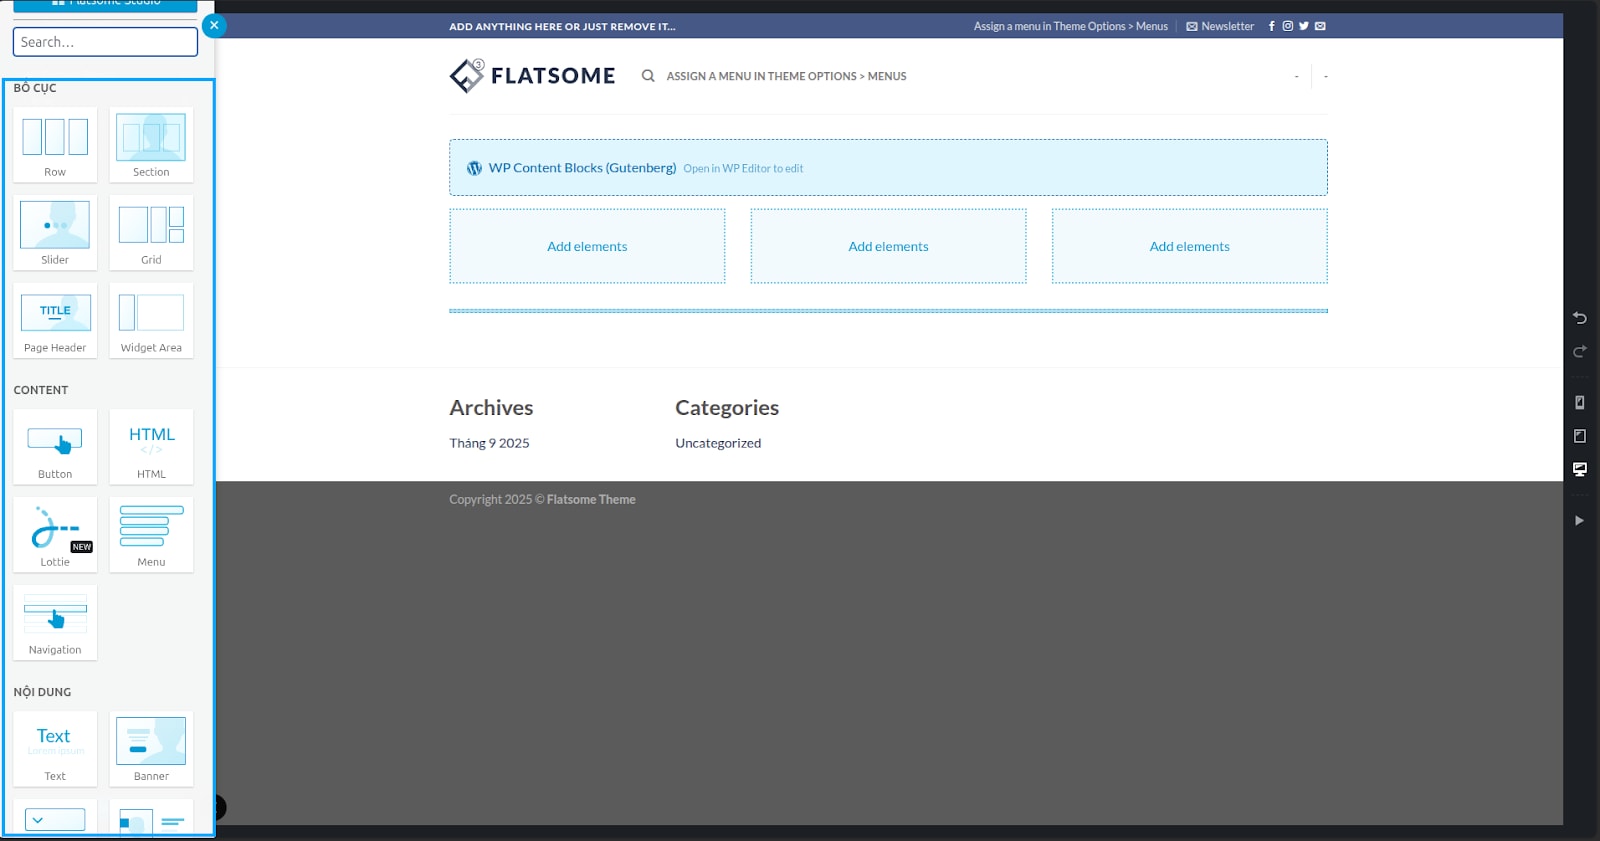Click the play preview triangle icon
Screen dimensions: 1600x841
click(x=1579, y=520)
